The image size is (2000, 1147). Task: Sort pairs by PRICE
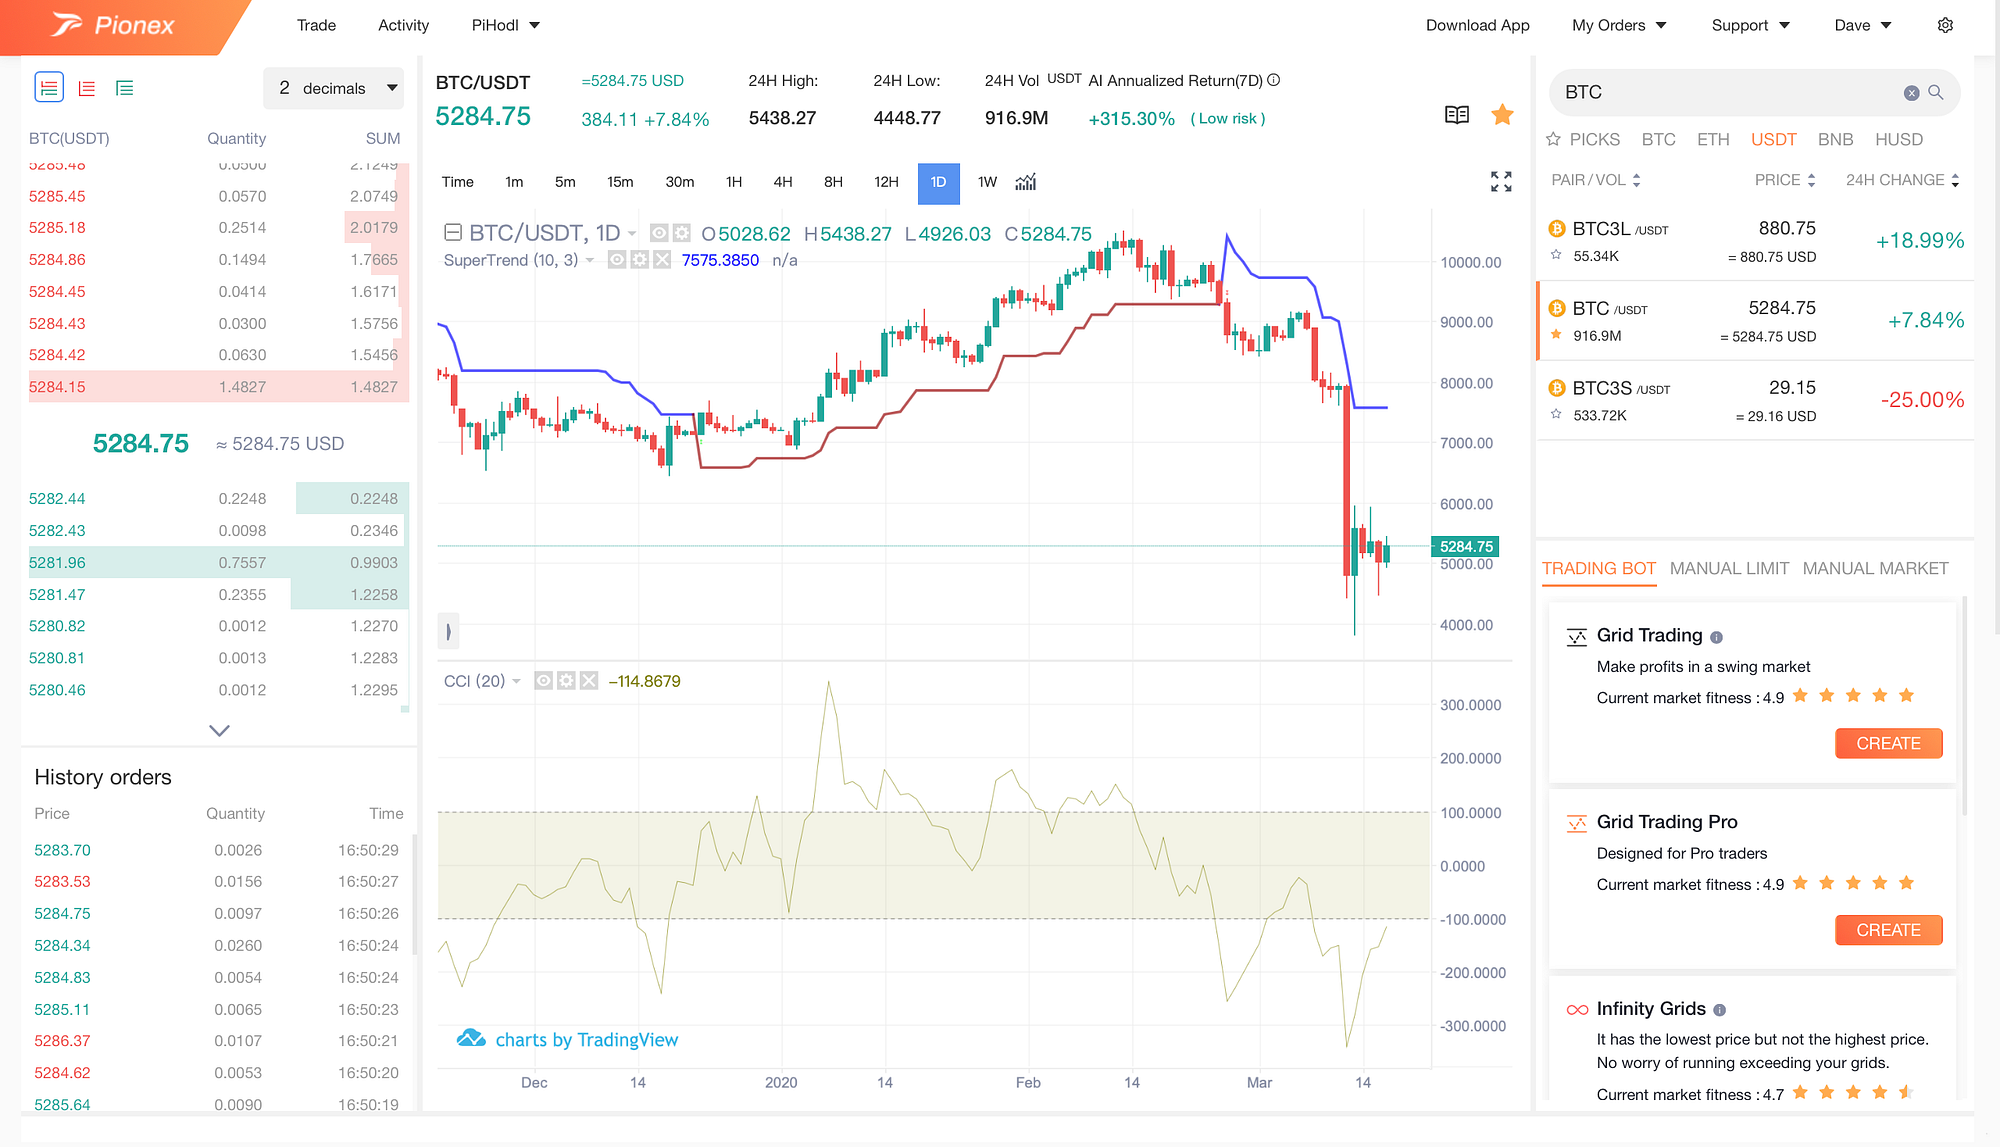coord(1785,180)
